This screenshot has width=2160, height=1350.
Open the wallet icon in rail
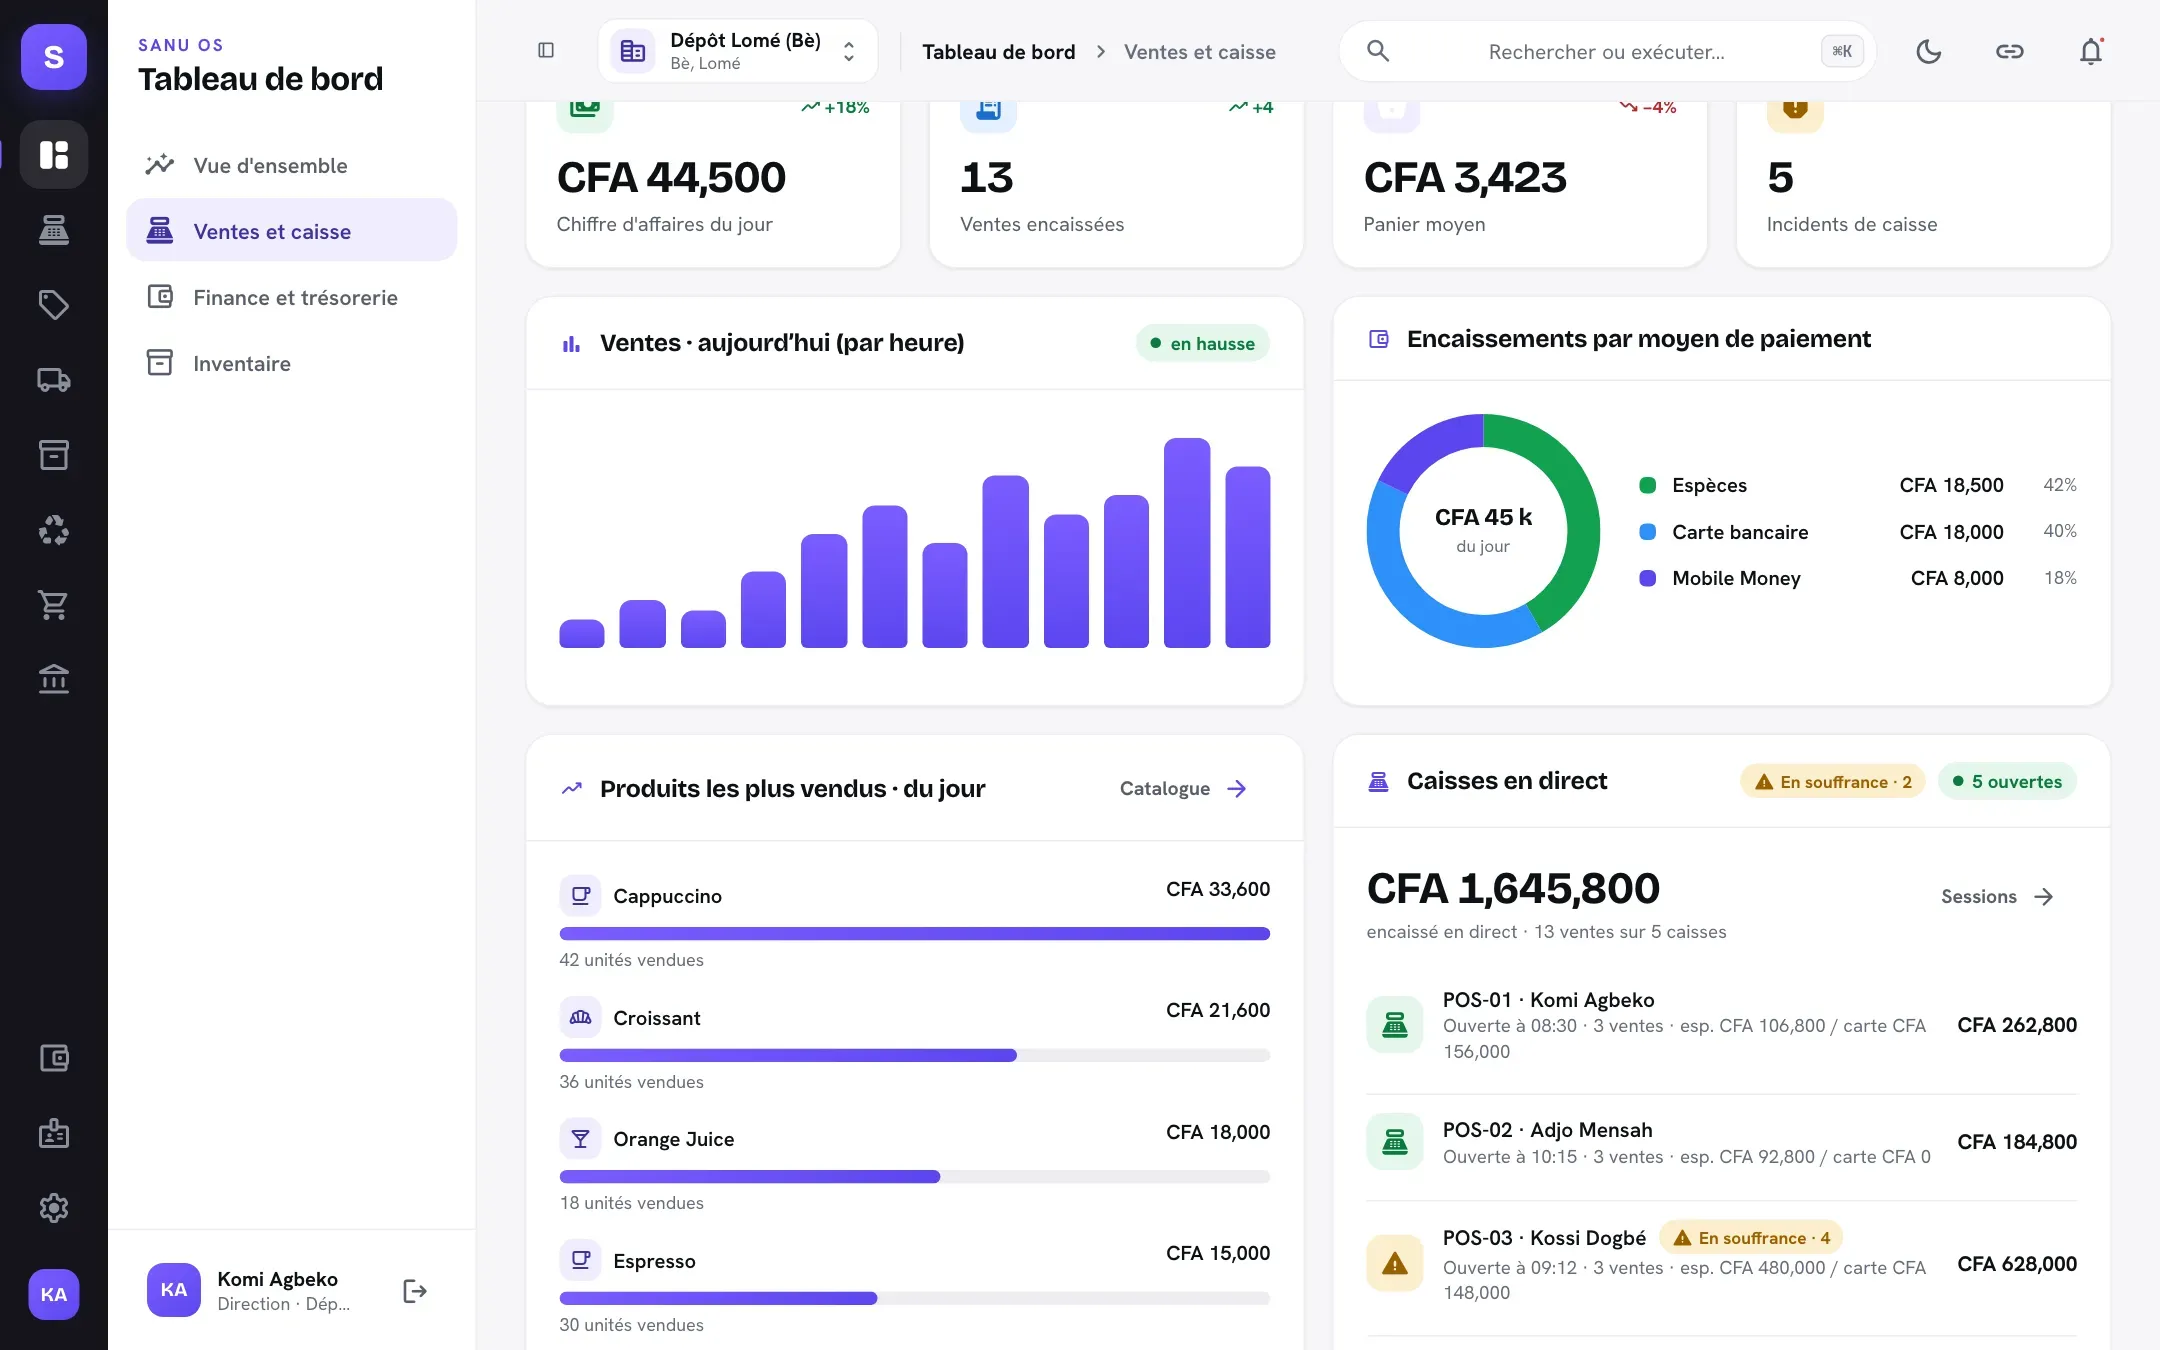(x=54, y=1058)
